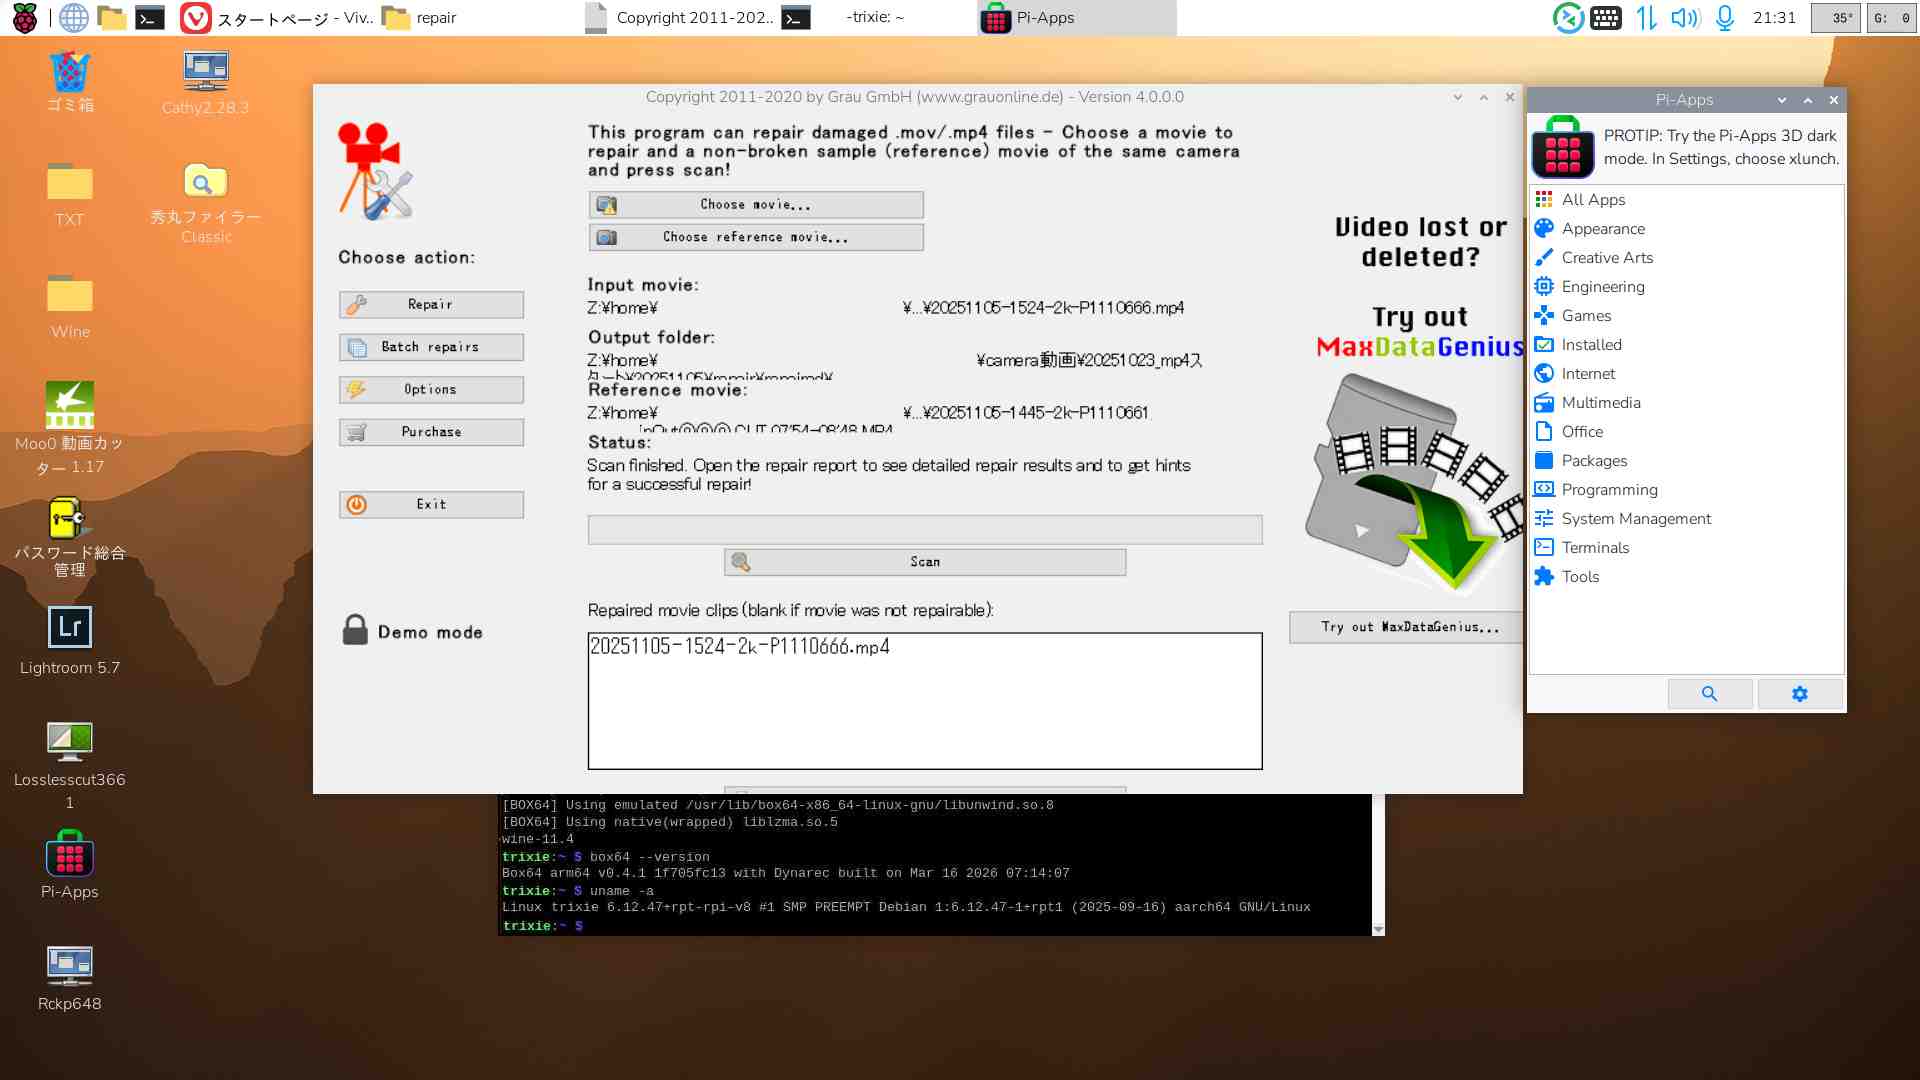Click the Choose movie button

(755, 205)
